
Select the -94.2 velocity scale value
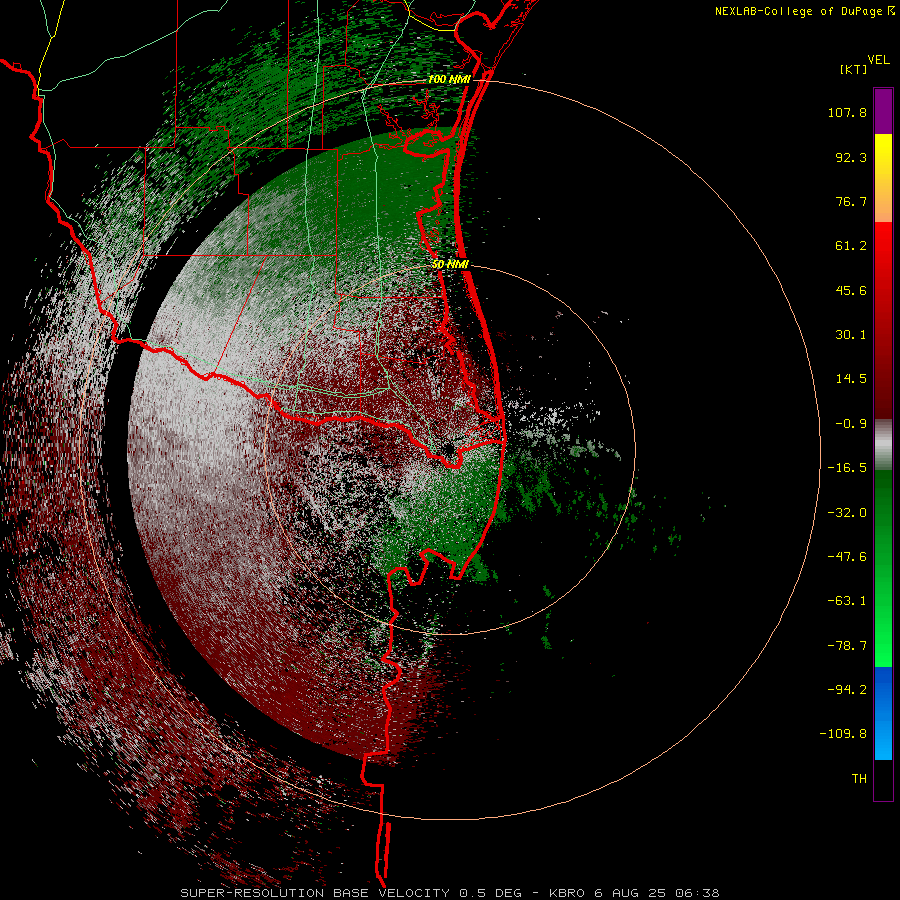tap(847, 689)
